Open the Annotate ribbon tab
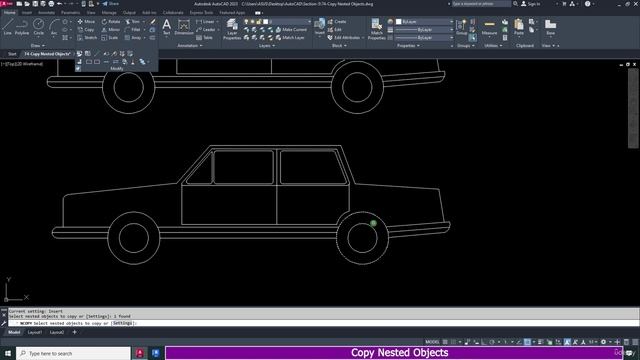Viewport: 640px width, 360px height. 46,13
